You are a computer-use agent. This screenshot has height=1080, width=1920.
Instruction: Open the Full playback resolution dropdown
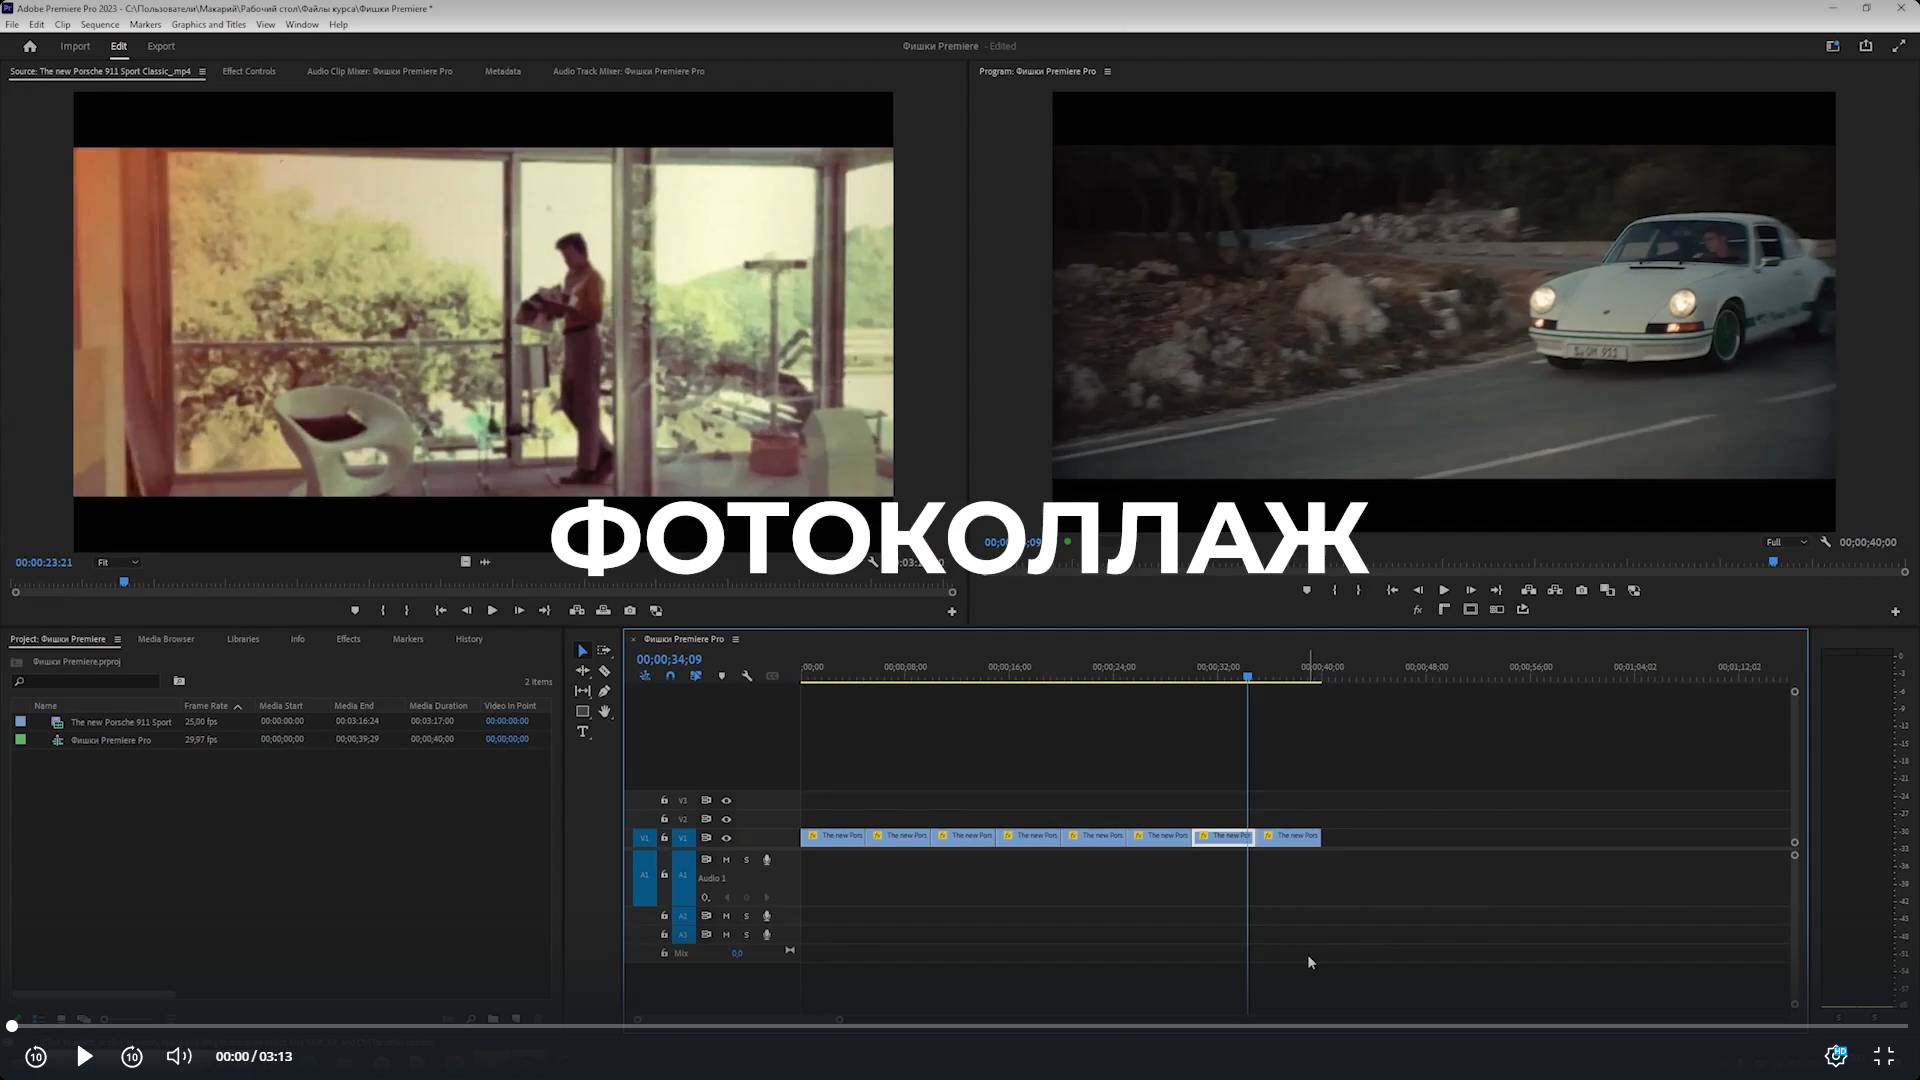pyautogui.click(x=1785, y=541)
